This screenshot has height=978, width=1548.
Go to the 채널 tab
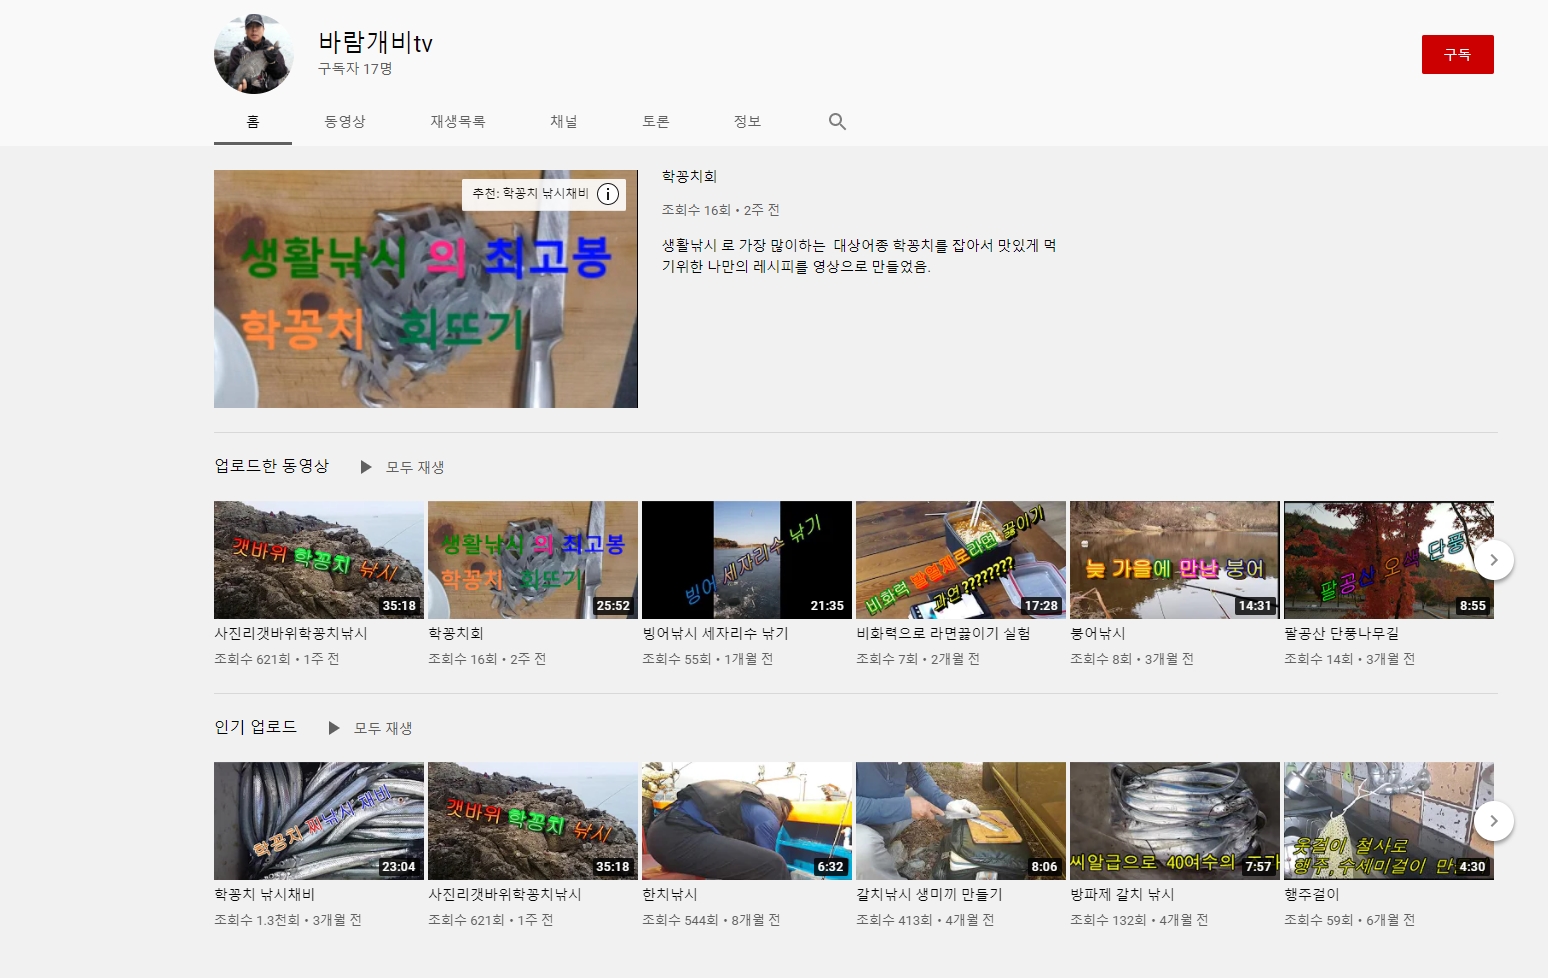[564, 122]
